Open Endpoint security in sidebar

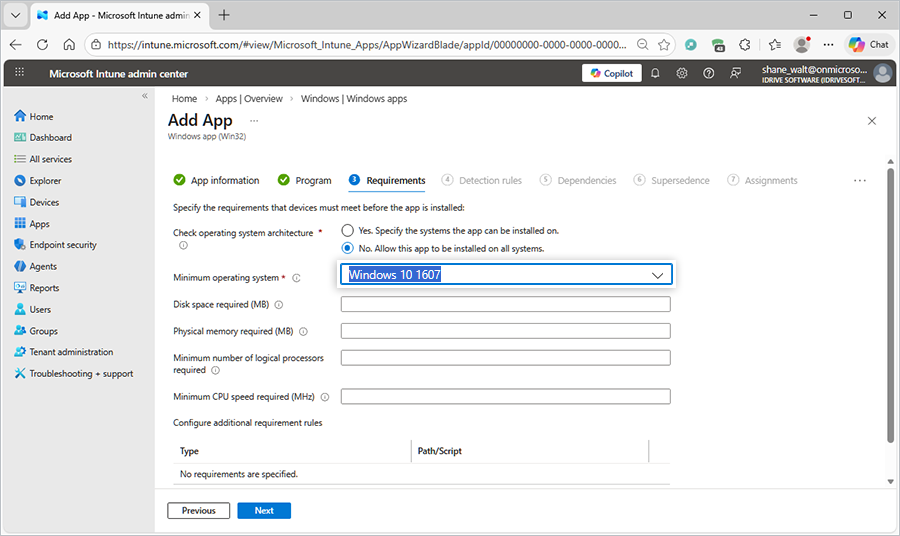[62, 245]
